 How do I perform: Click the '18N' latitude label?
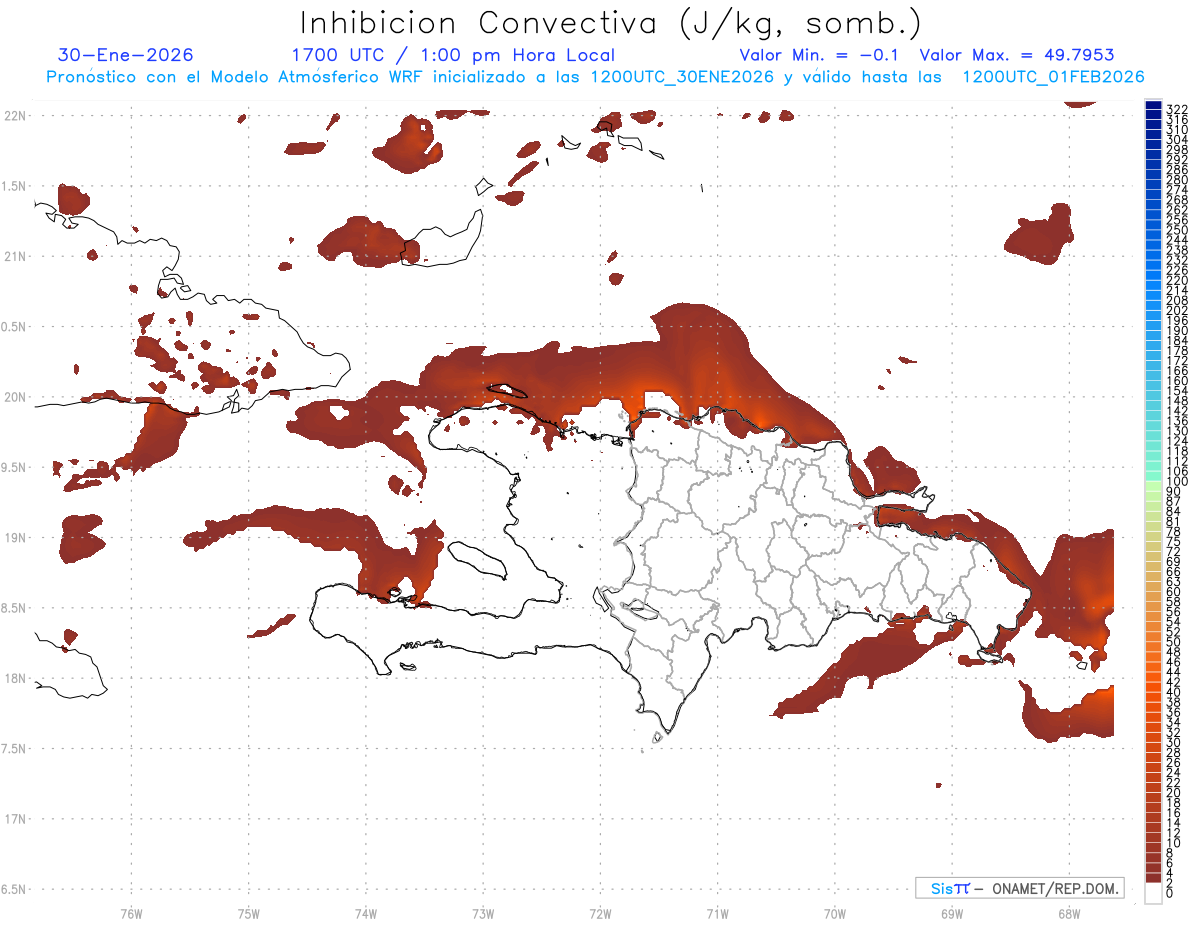pos(15,679)
